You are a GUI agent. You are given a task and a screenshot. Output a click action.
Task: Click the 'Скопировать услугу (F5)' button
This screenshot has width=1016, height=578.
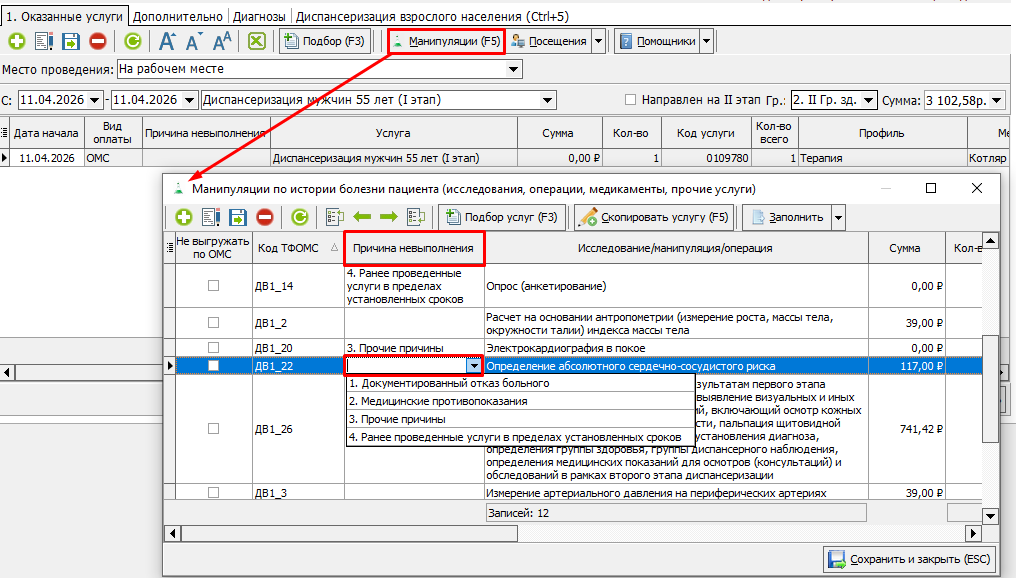pos(654,217)
